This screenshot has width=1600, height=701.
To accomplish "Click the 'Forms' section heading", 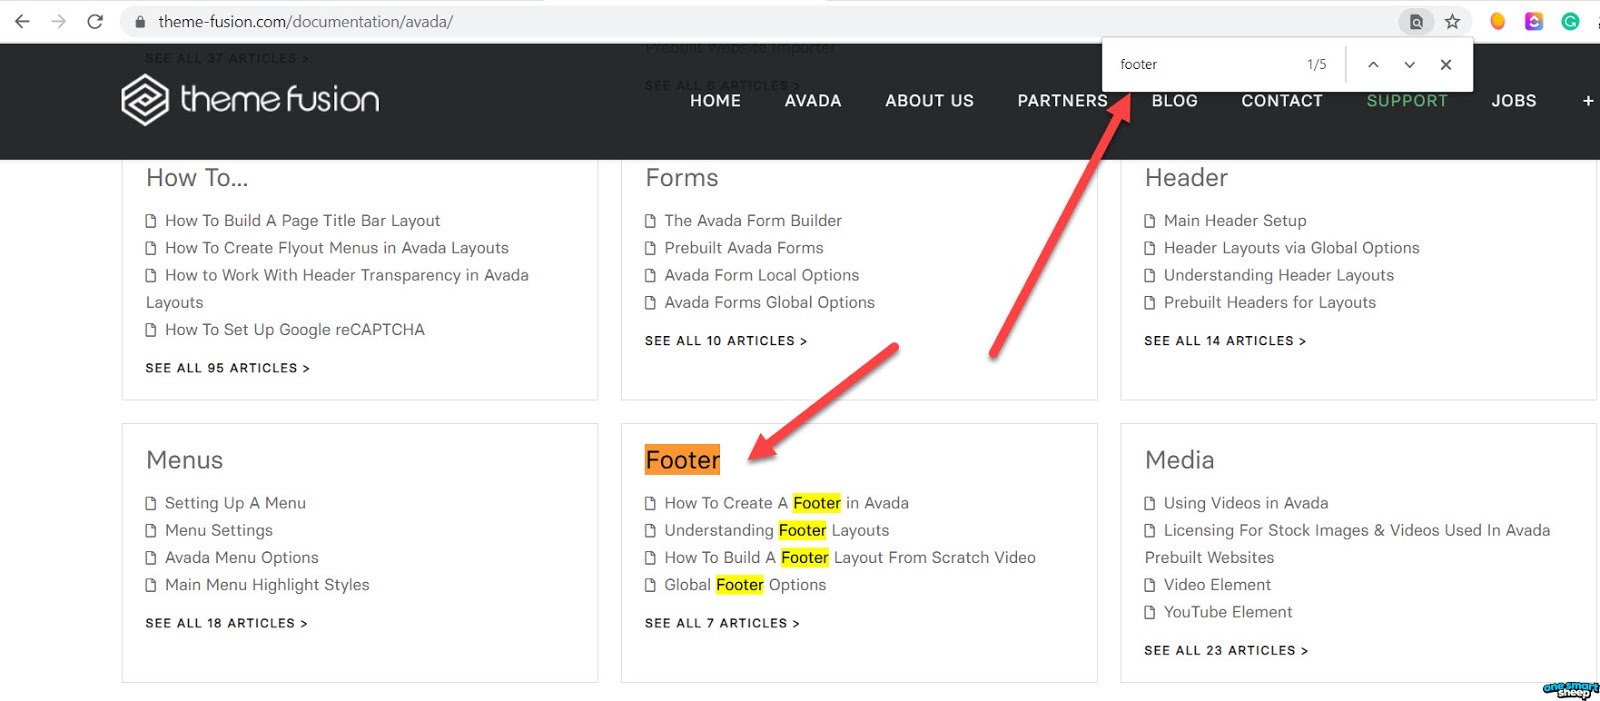I will point(682,178).
